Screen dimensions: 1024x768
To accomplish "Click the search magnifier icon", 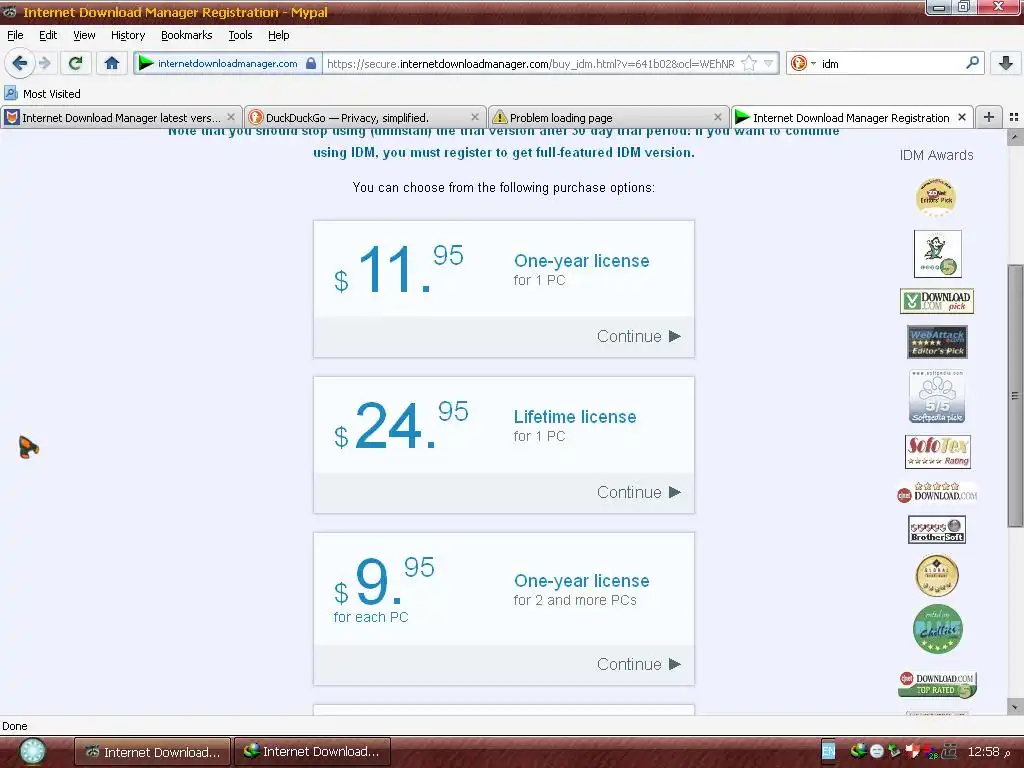I will pyautogui.click(x=972, y=63).
